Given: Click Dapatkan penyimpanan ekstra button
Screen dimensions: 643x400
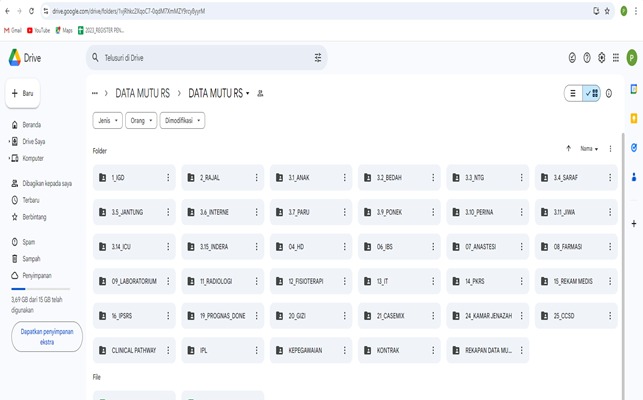Looking at the screenshot, I should click(46, 337).
